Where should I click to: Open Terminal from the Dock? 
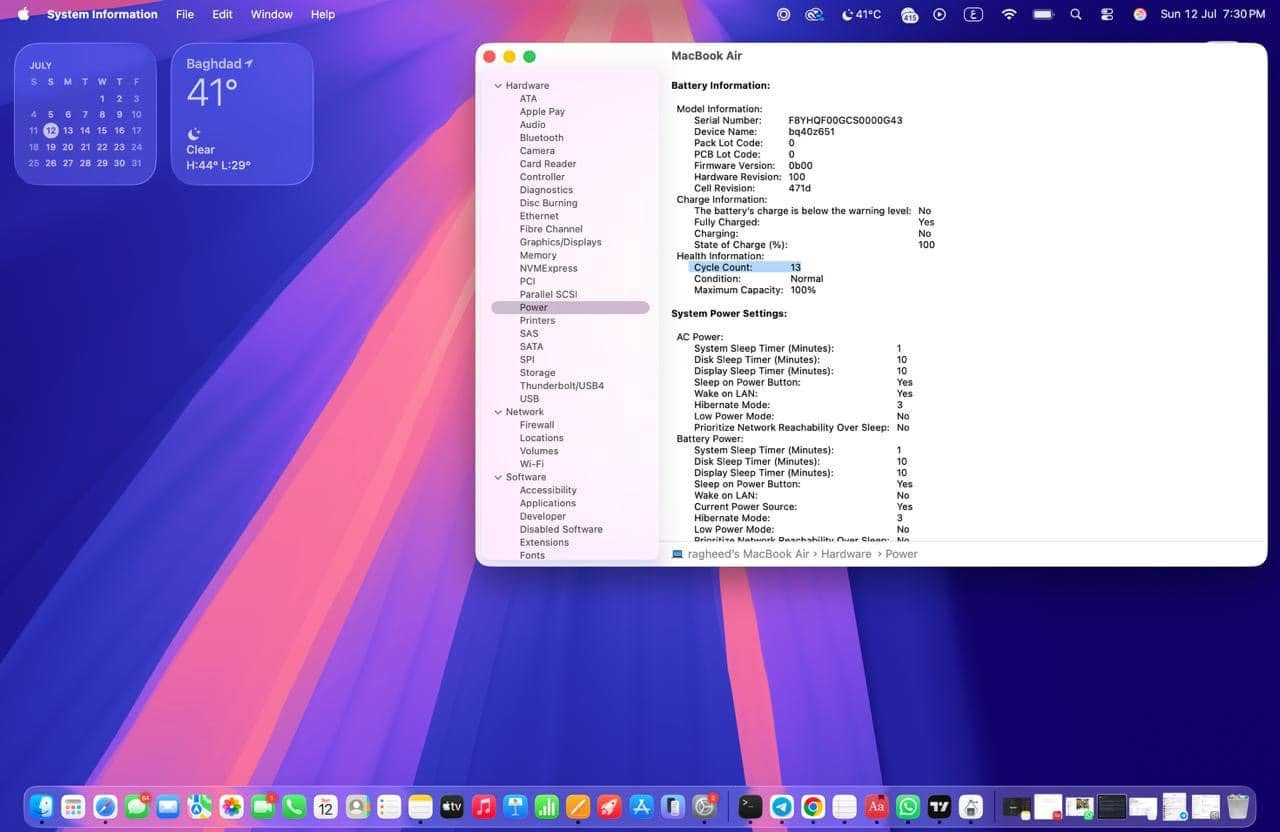click(x=750, y=806)
